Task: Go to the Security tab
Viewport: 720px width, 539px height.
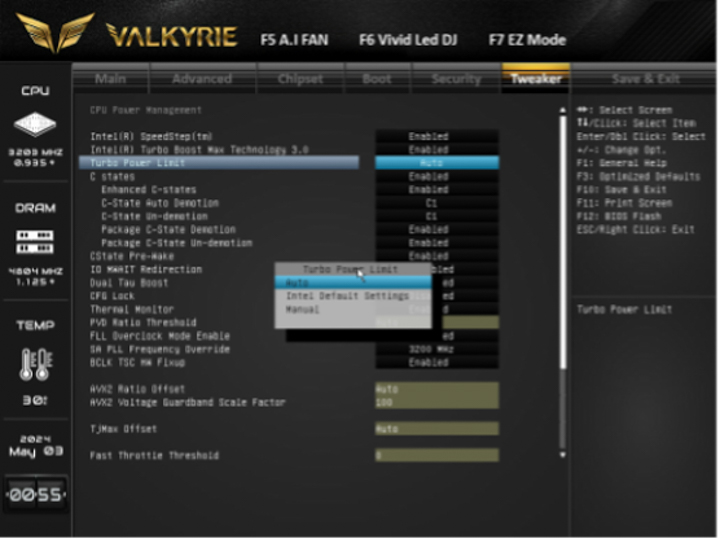Action: pyautogui.click(x=456, y=79)
